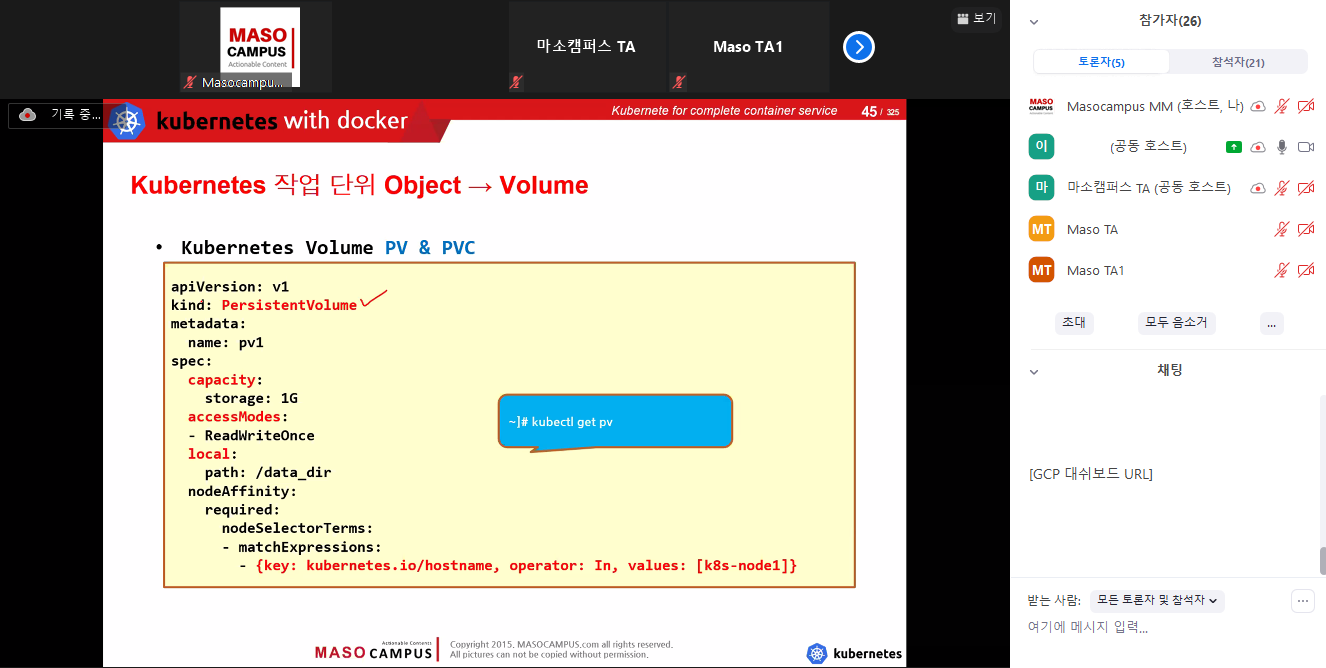Click the co-host video camera icon
This screenshot has height=668, width=1326.
(1305, 147)
